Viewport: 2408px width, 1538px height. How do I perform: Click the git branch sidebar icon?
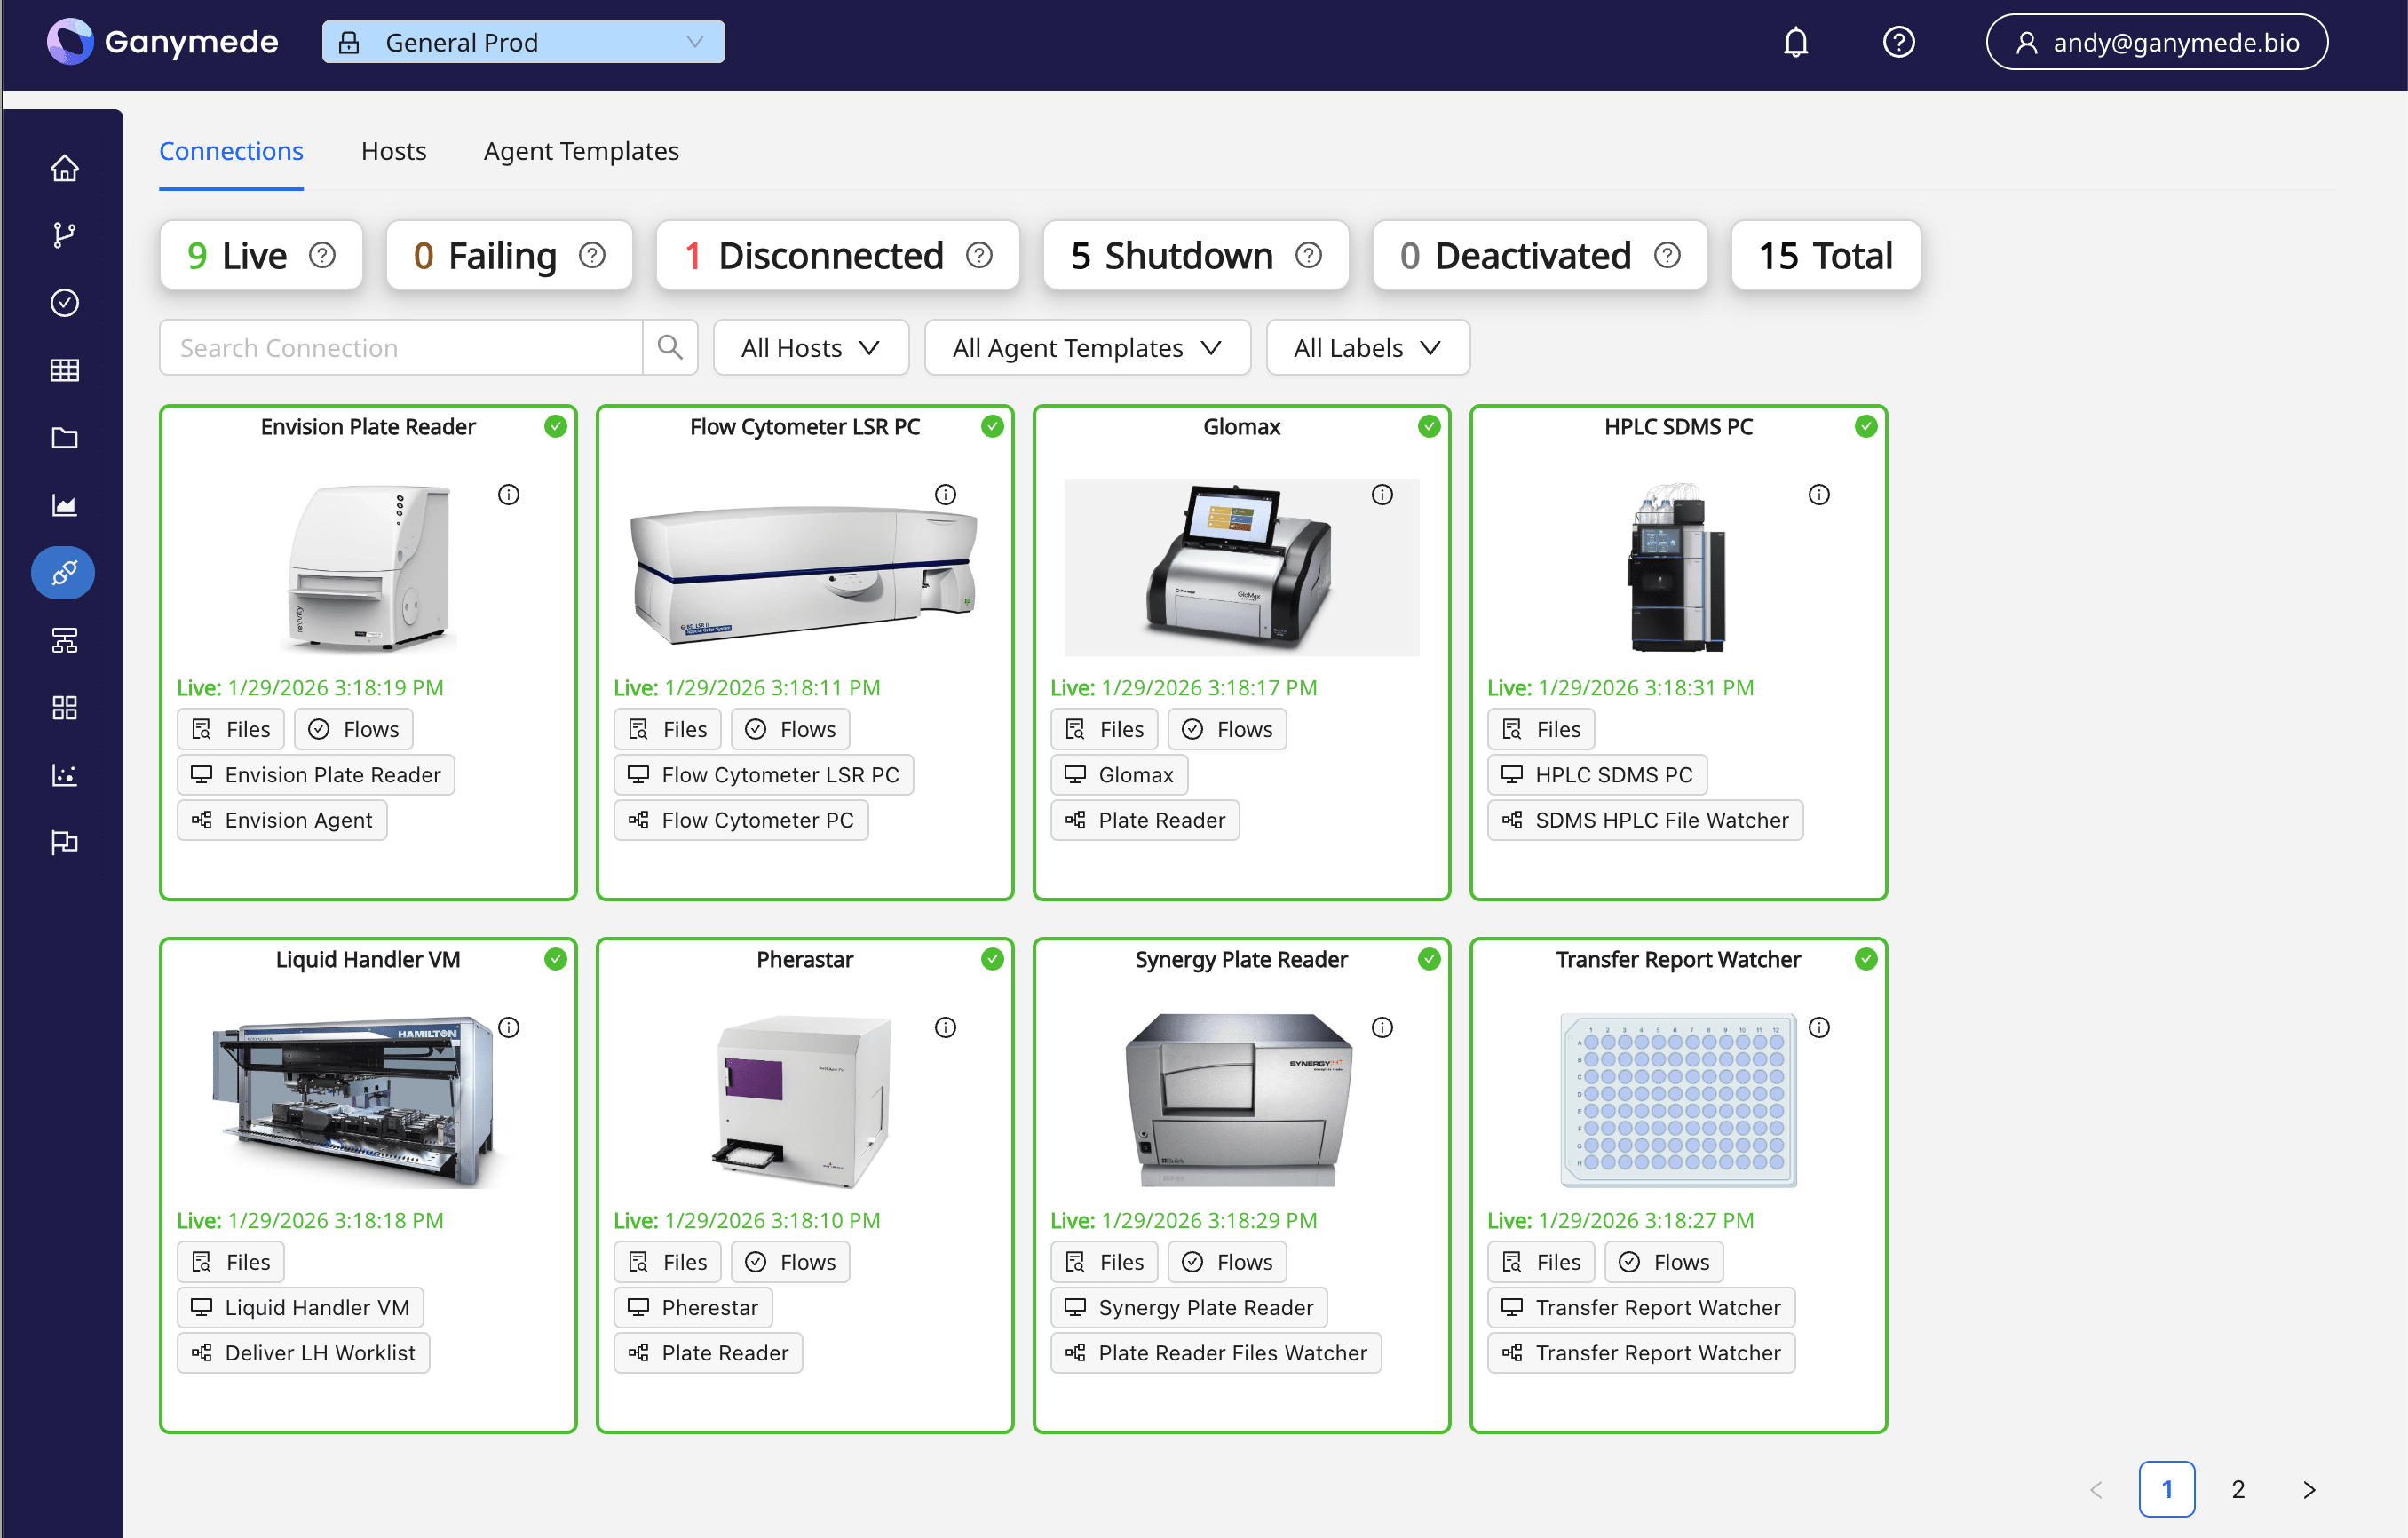[x=64, y=235]
